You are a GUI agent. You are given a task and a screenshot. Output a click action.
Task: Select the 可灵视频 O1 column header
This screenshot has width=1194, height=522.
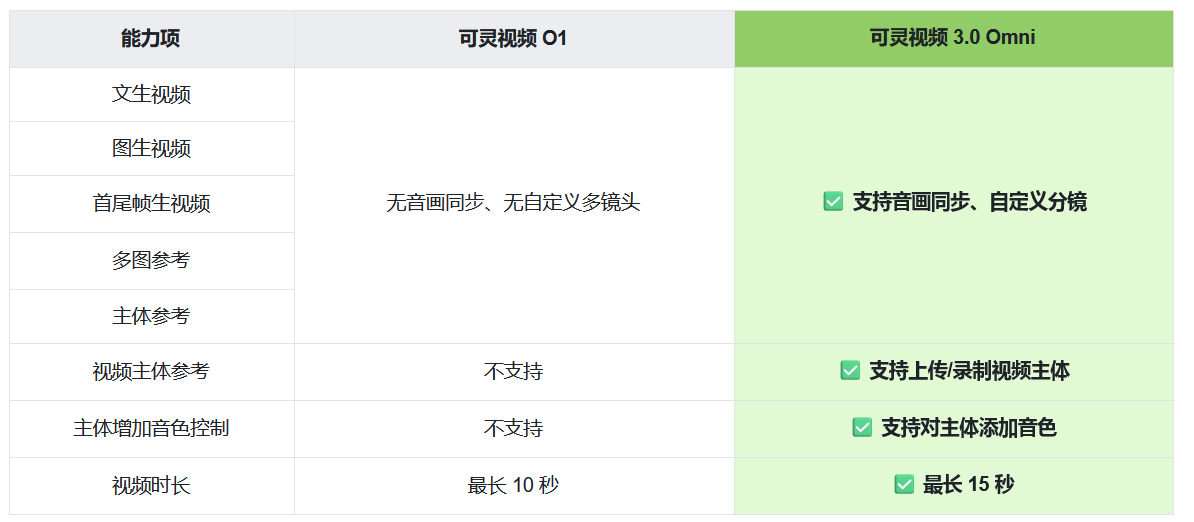(x=513, y=39)
